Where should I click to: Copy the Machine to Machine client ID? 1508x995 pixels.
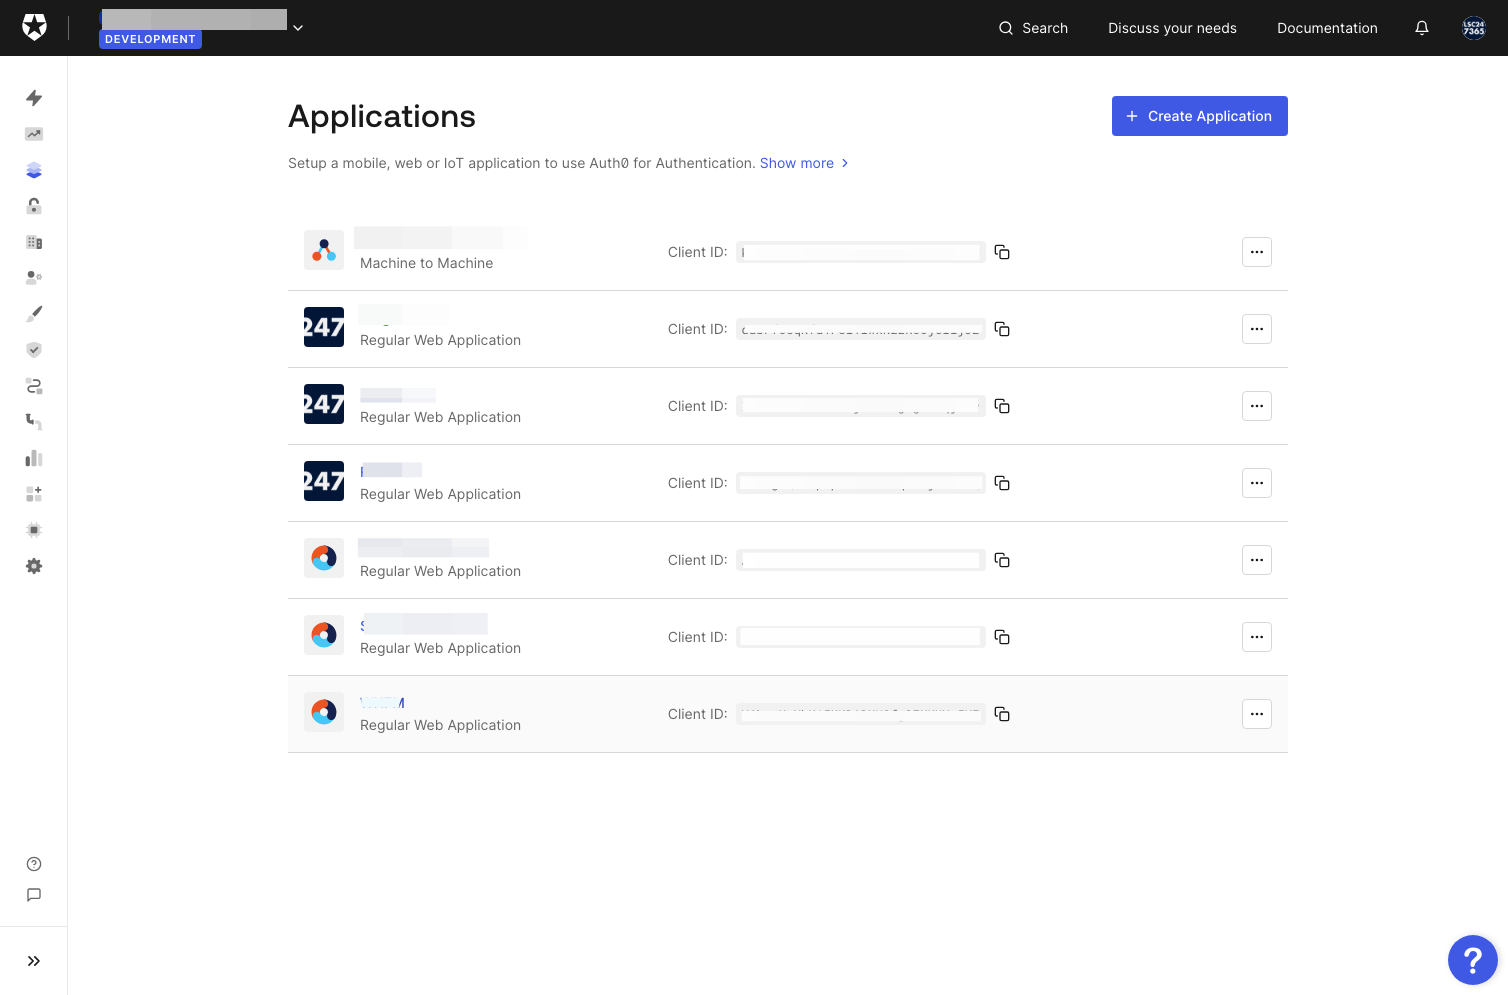[x=1002, y=252]
